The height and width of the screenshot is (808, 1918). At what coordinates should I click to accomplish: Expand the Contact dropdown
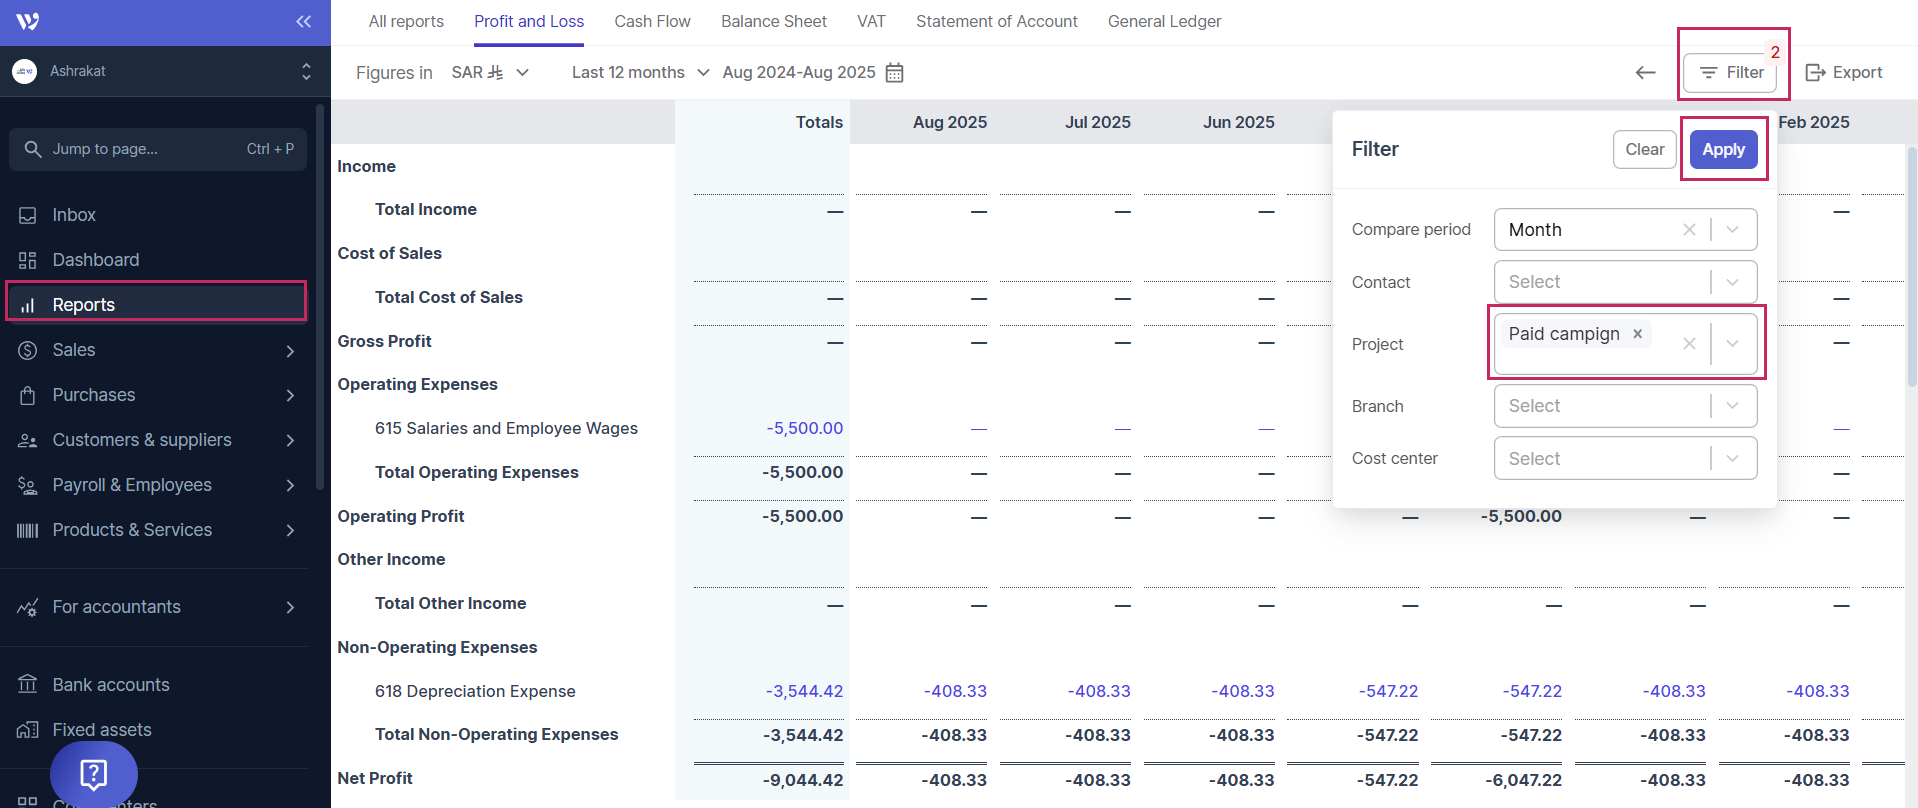click(x=1733, y=282)
